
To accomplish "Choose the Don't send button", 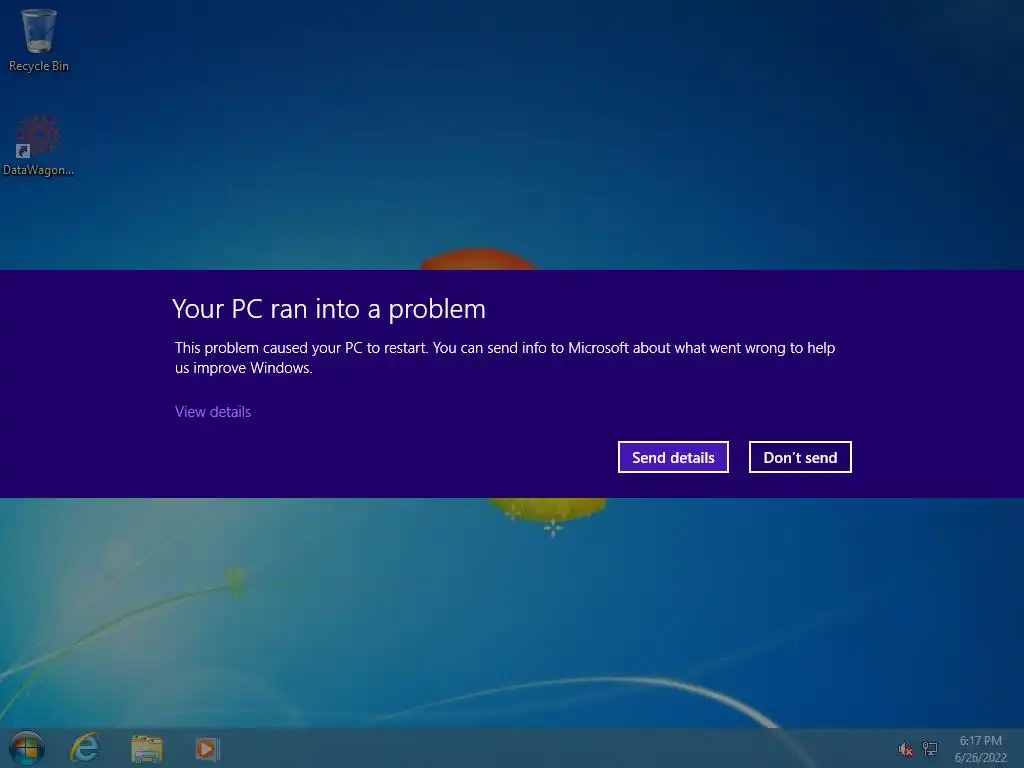I will [800, 457].
